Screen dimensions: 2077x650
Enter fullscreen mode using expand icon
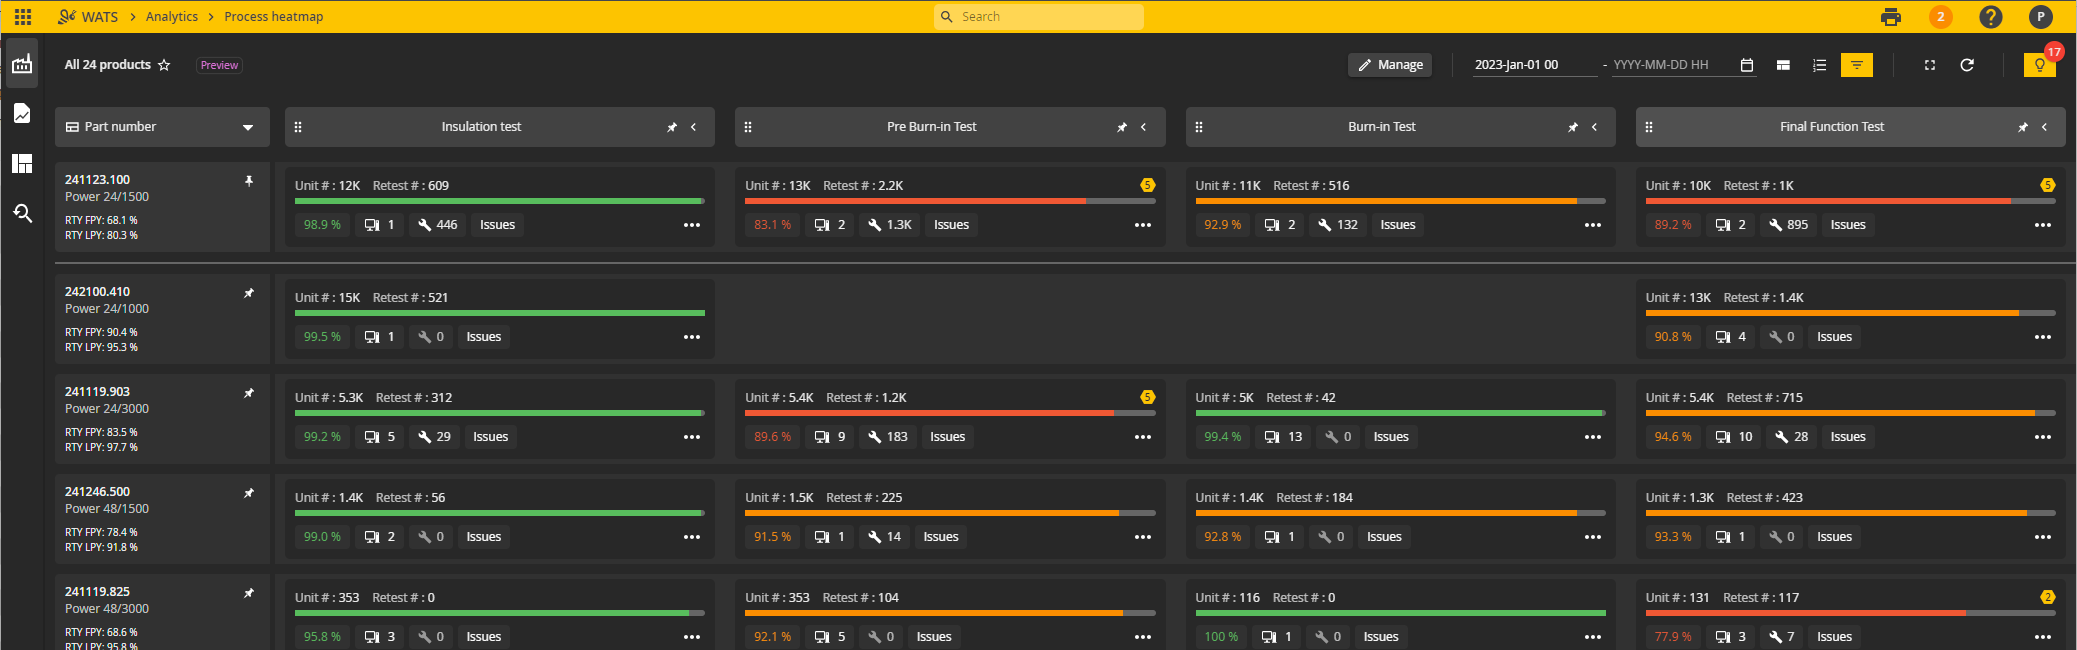coord(1929,65)
